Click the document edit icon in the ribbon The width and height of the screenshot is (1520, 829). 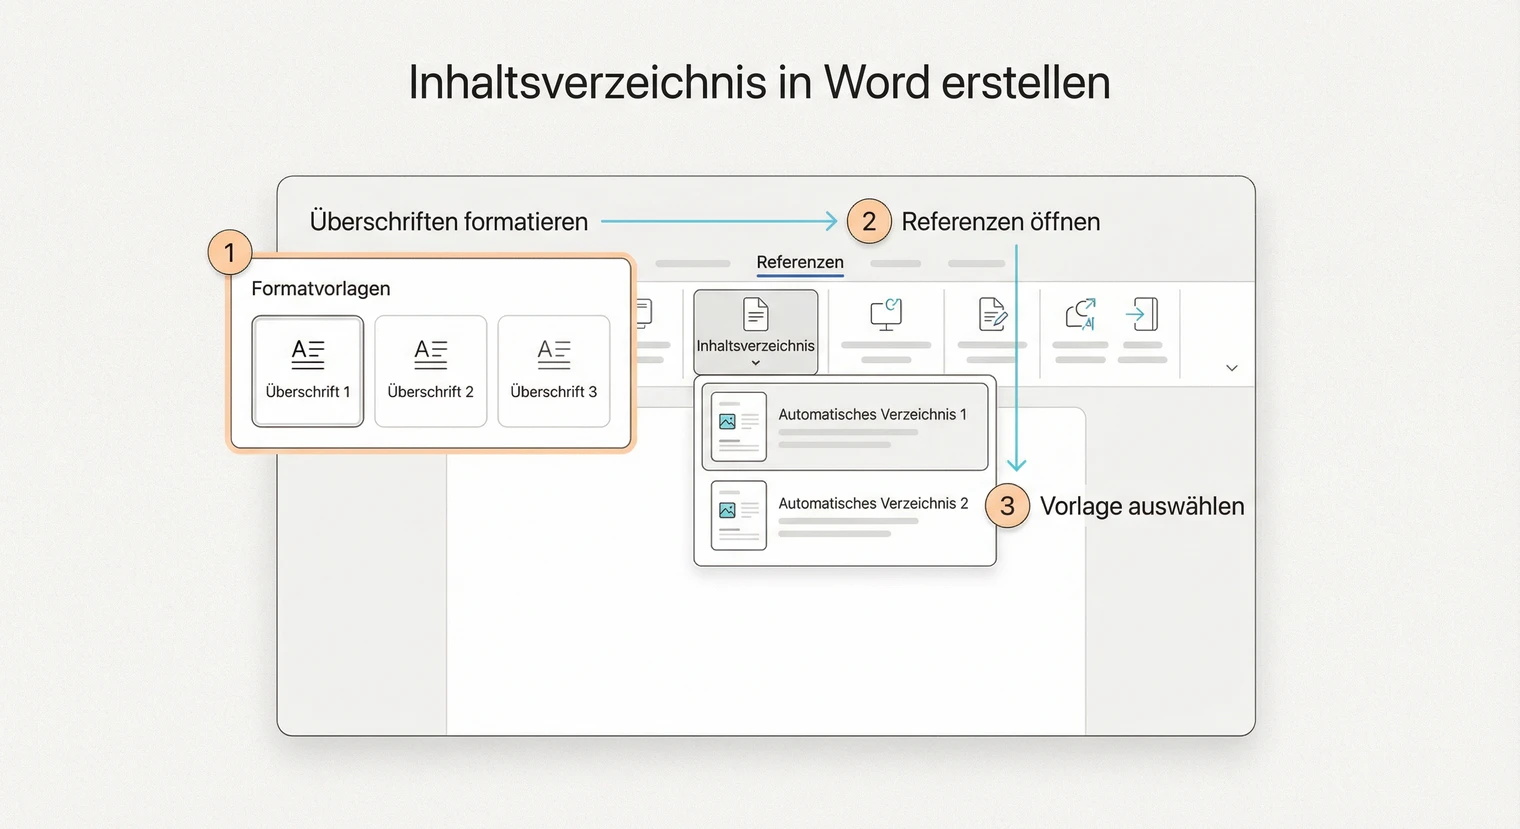991,315
